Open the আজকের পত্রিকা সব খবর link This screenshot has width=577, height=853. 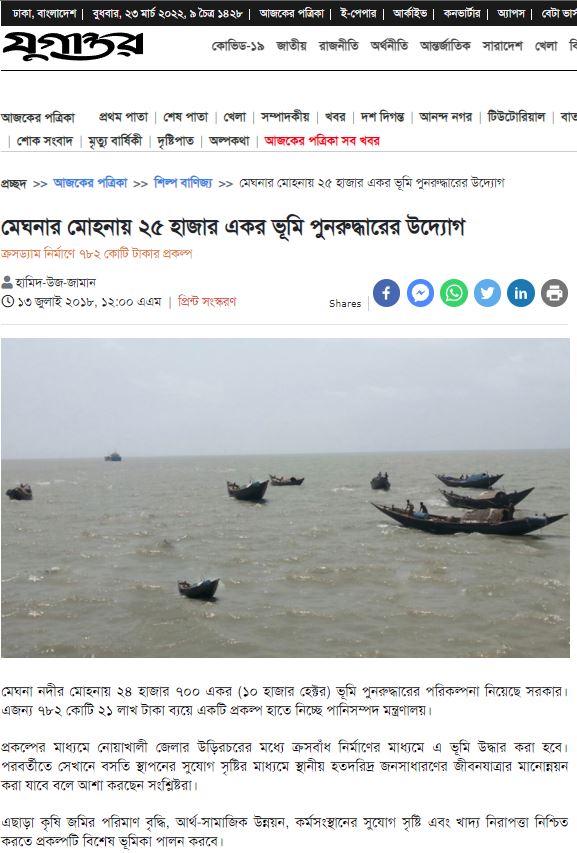[322, 141]
